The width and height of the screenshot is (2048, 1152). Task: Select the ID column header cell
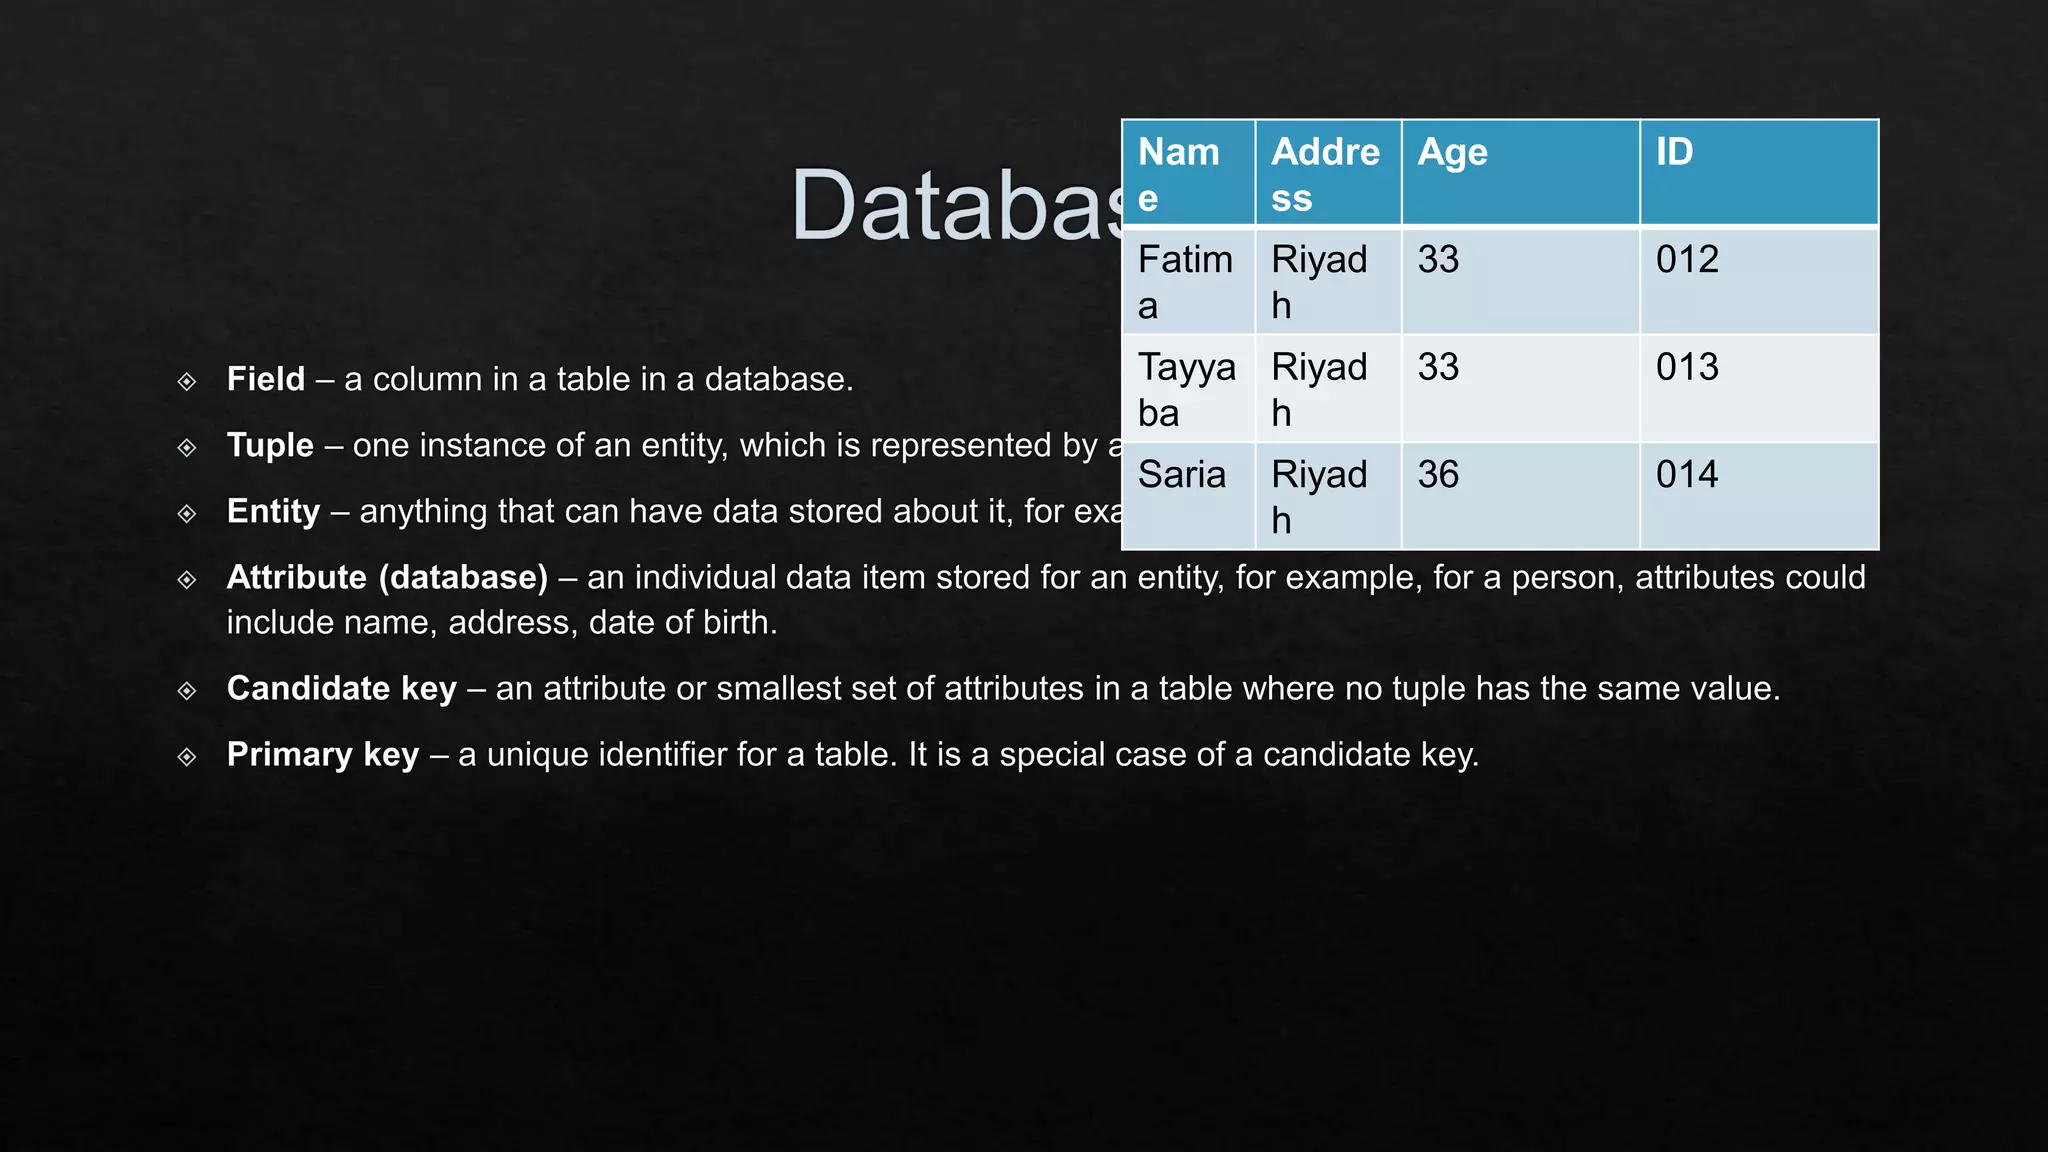coord(1760,173)
